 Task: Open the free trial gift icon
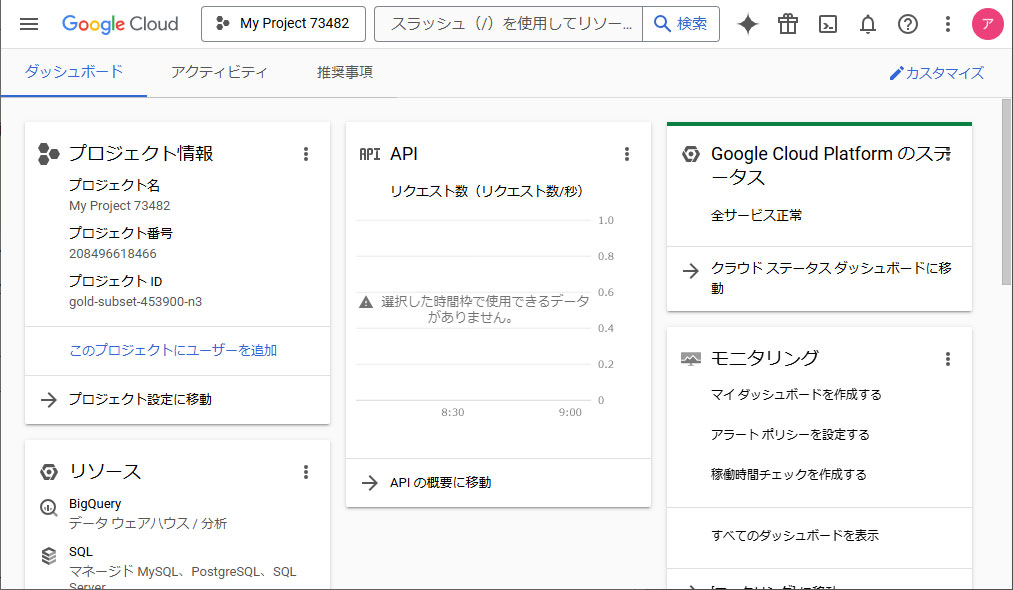tap(788, 24)
